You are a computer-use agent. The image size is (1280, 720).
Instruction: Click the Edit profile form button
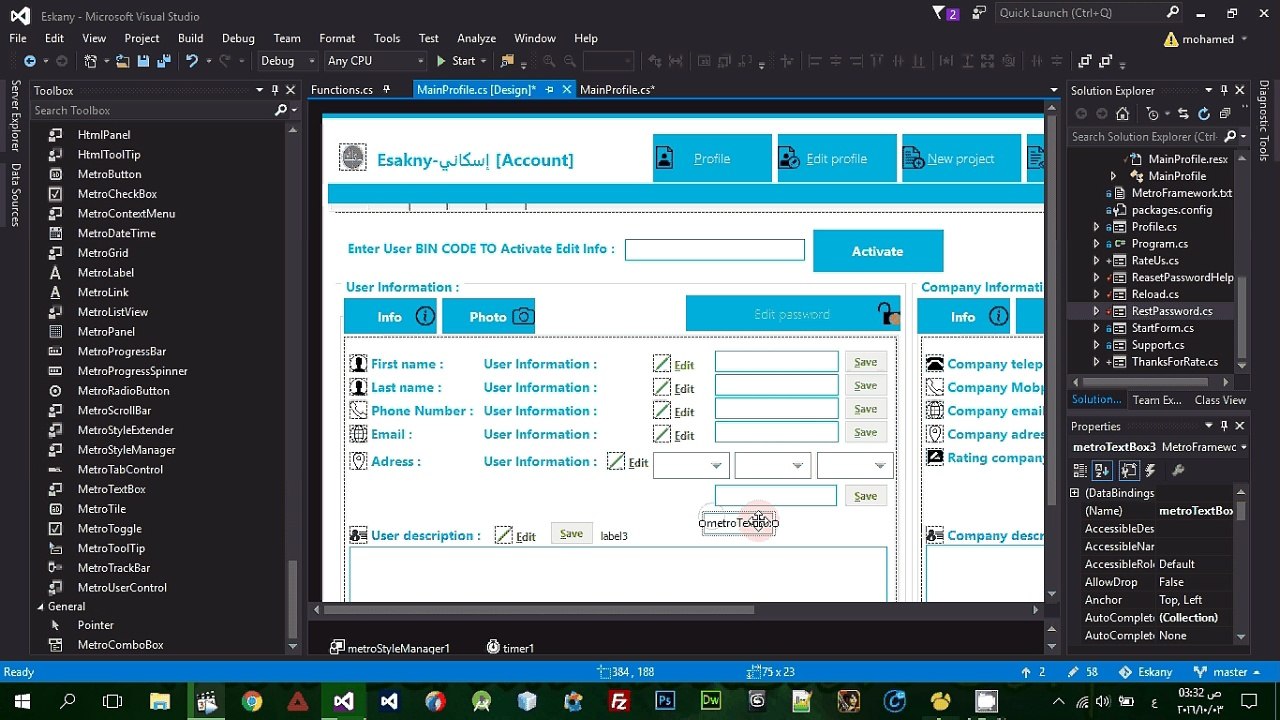pyautogui.click(x=837, y=158)
